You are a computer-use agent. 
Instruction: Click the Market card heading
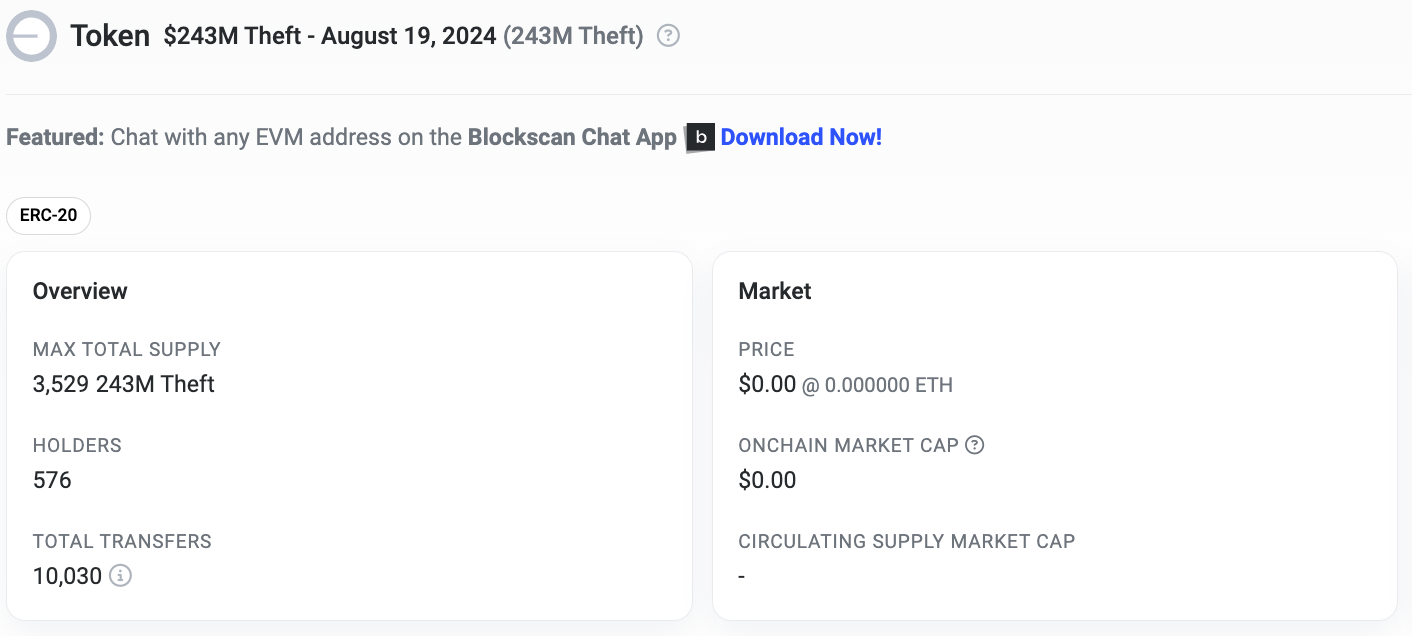pos(775,291)
